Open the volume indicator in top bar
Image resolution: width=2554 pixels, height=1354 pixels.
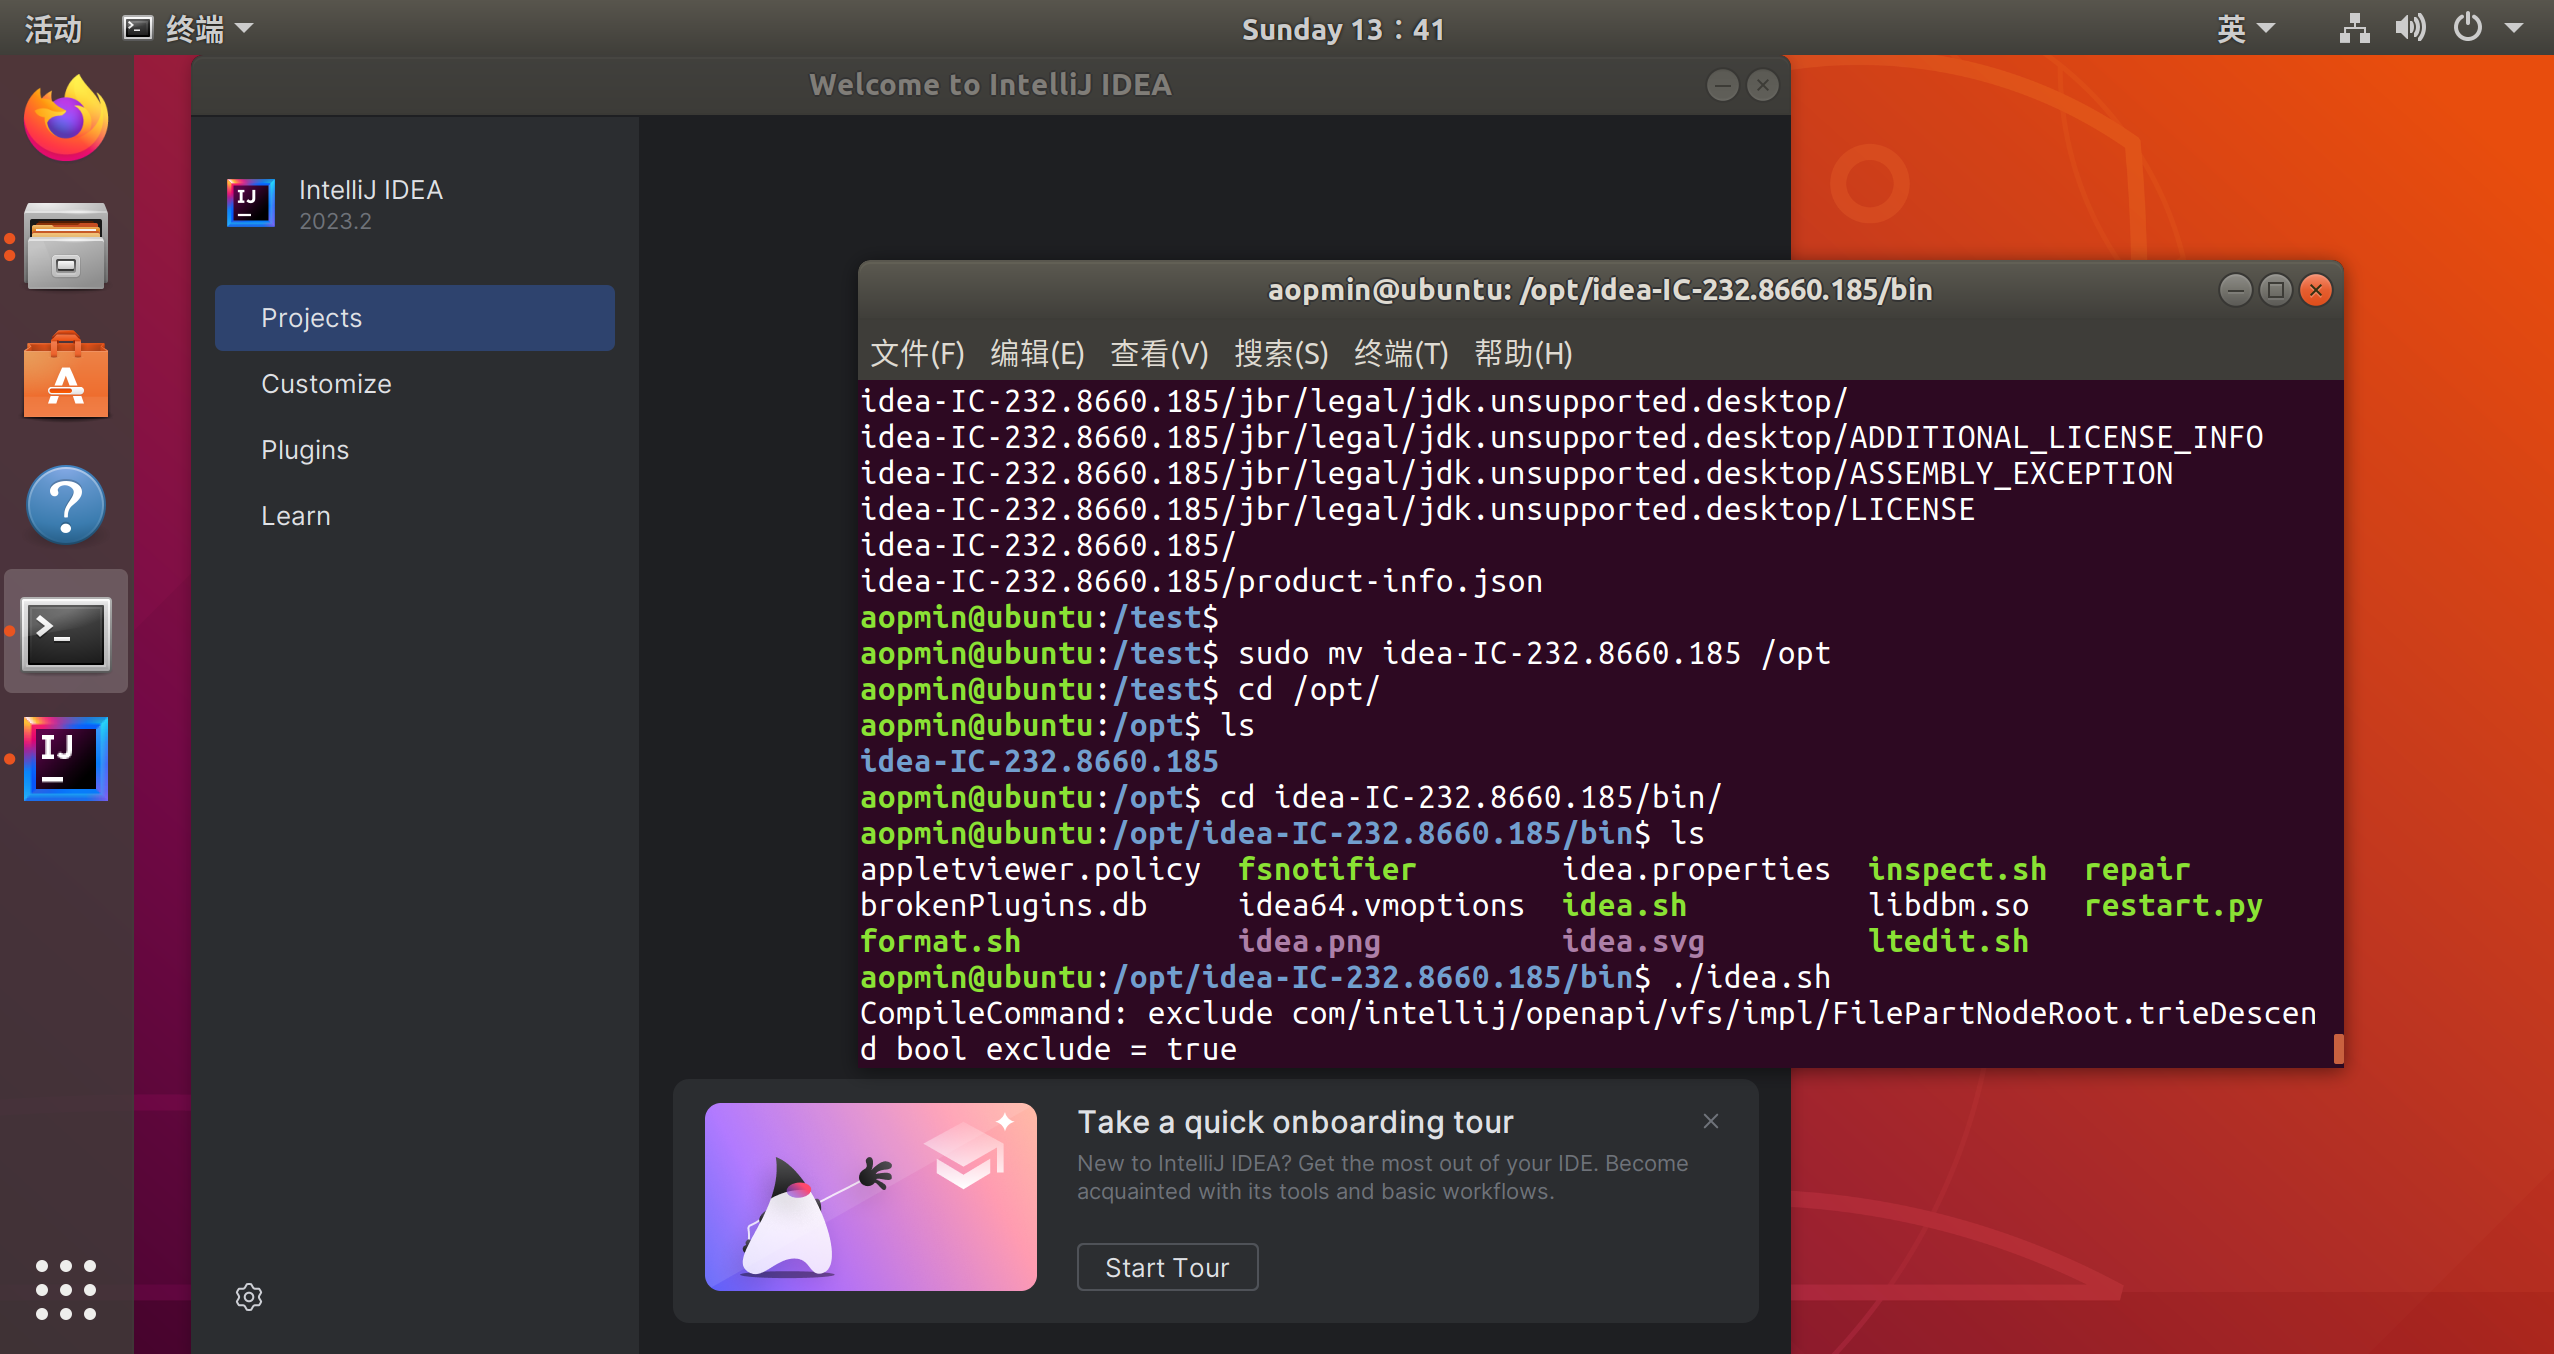[2410, 28]
